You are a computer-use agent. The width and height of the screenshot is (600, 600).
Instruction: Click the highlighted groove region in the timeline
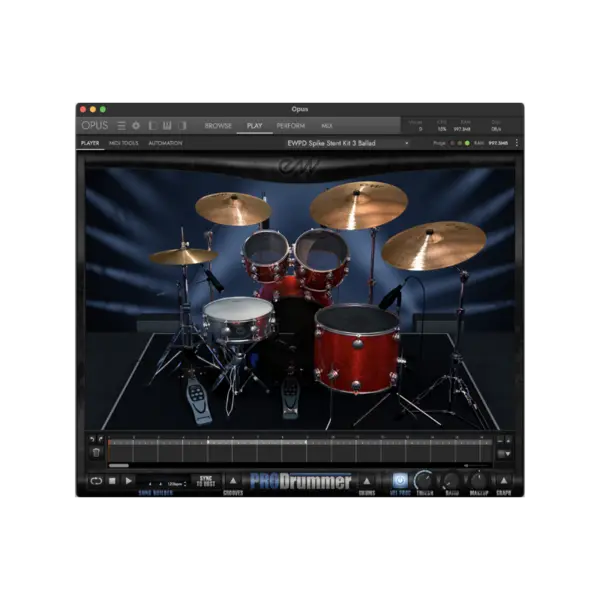tap(256, 442)
